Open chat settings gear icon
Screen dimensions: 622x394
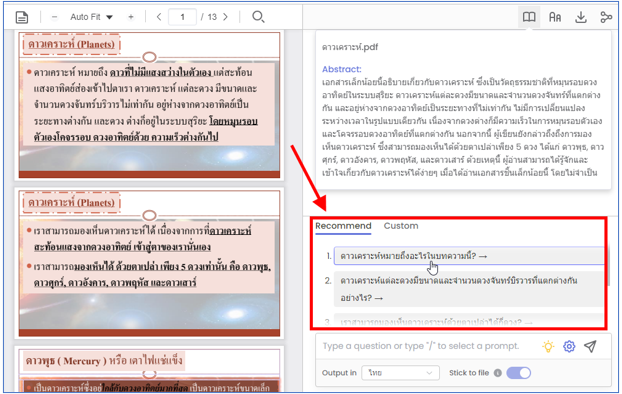coord(569,346)
